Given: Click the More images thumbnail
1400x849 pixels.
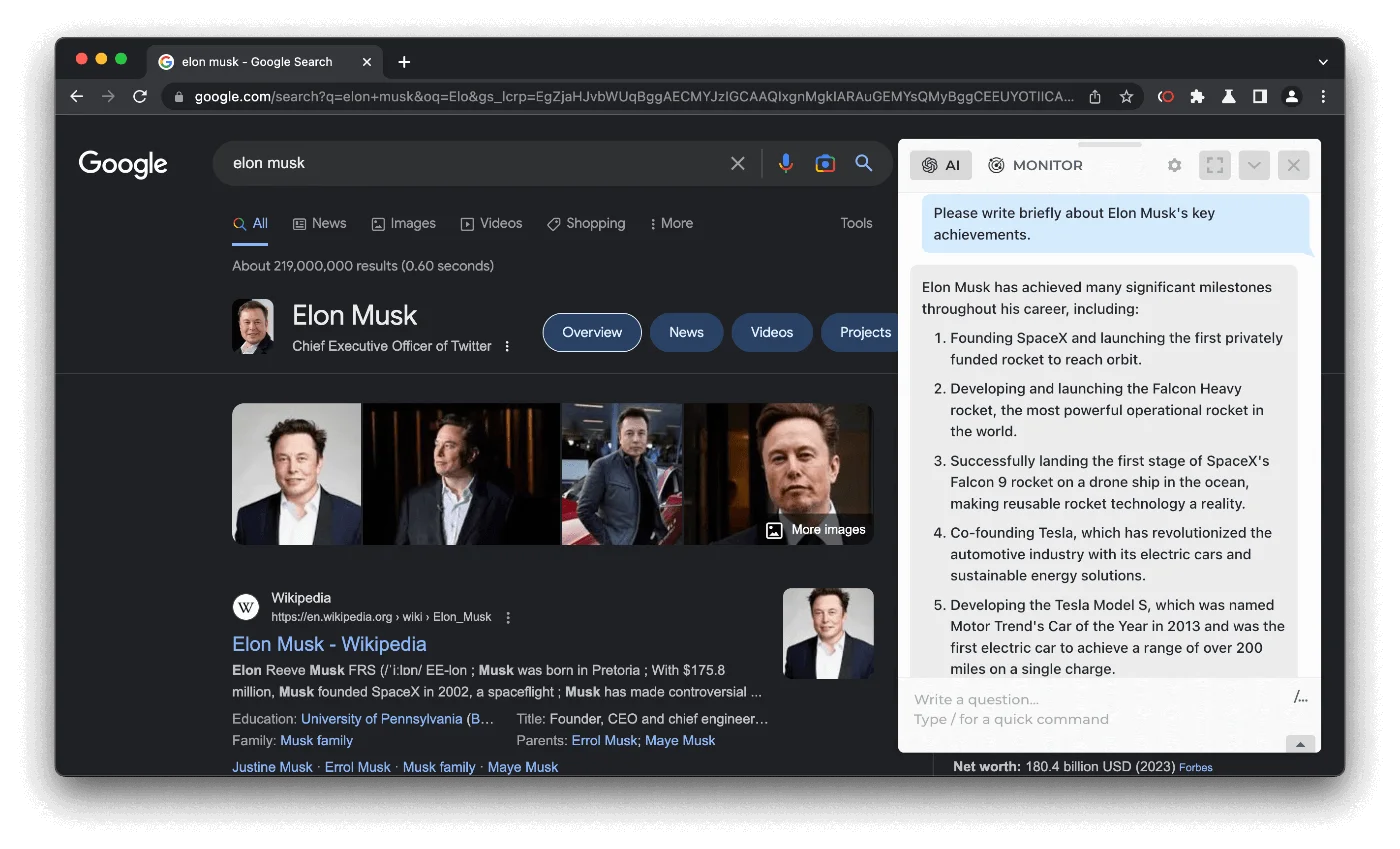Looking at the screenshot, I should pyautogui.click(x=816, y=530).
